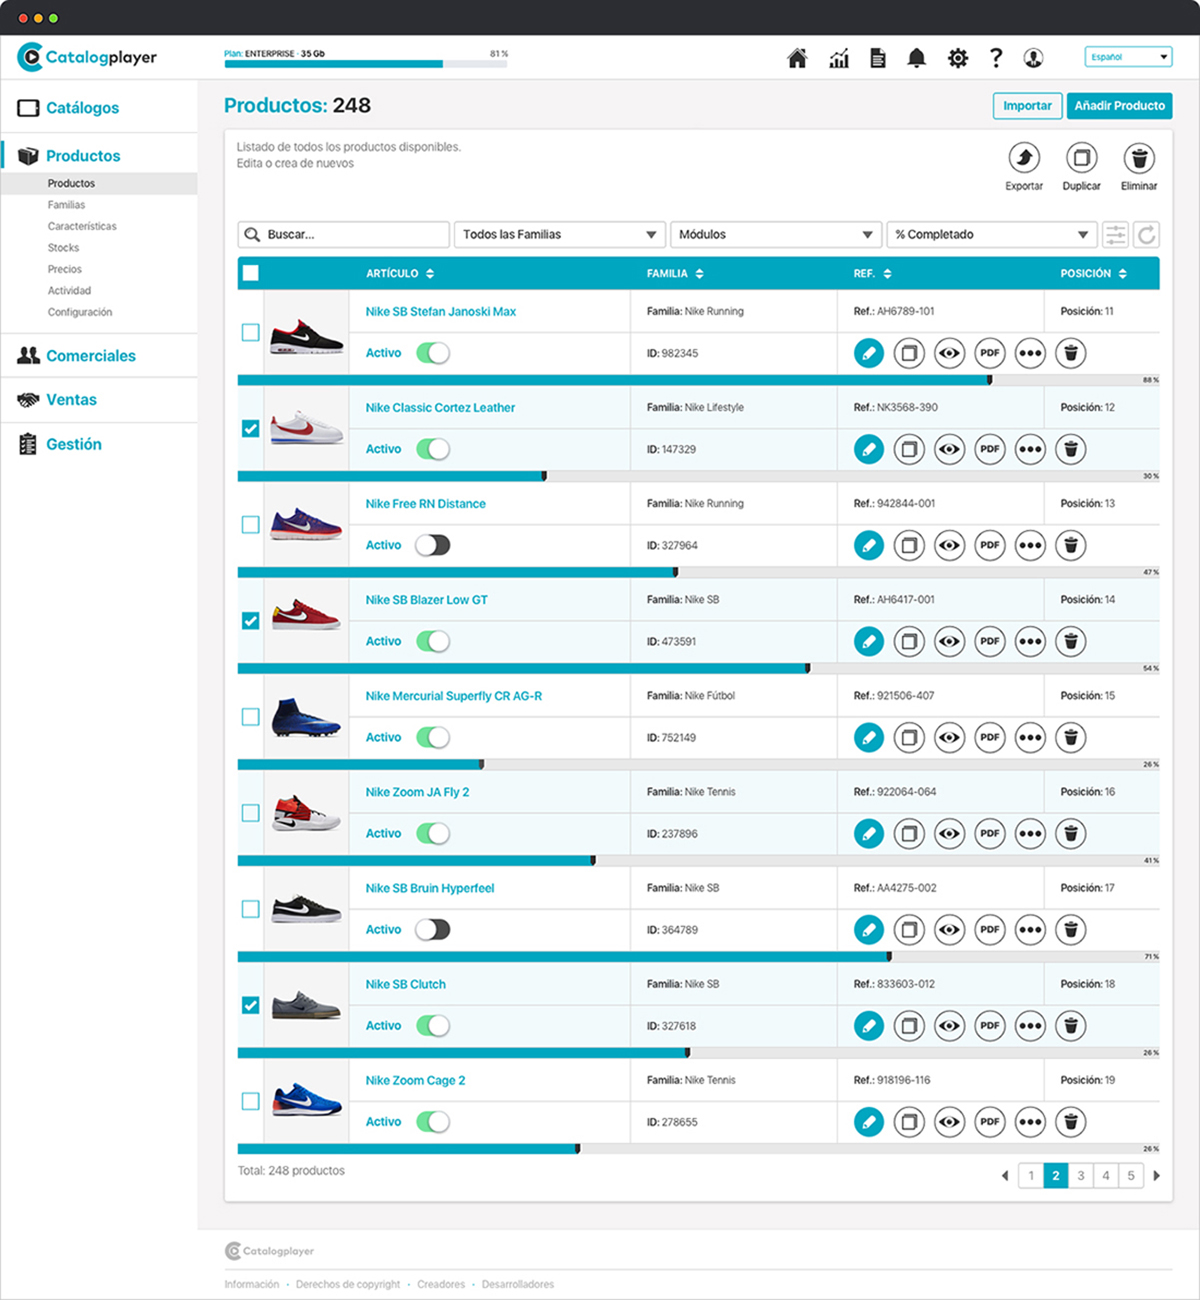Click the refresh list icon
This screenshot has width=1200, height=1300.
pos(1147,234)
